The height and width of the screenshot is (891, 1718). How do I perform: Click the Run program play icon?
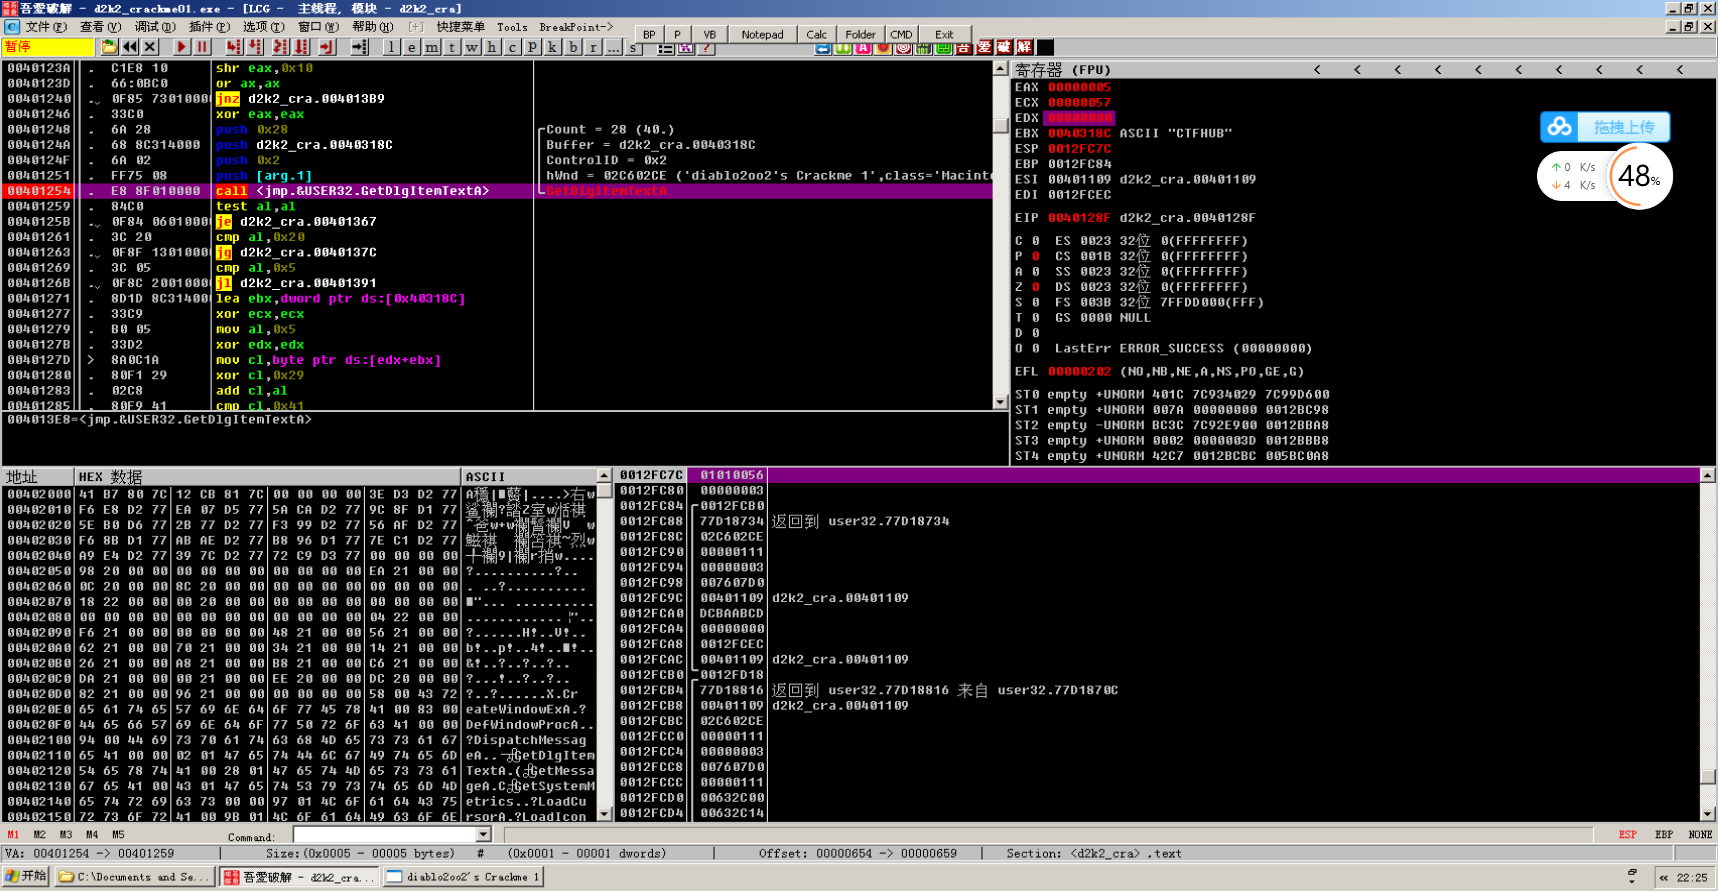(181, 47)
